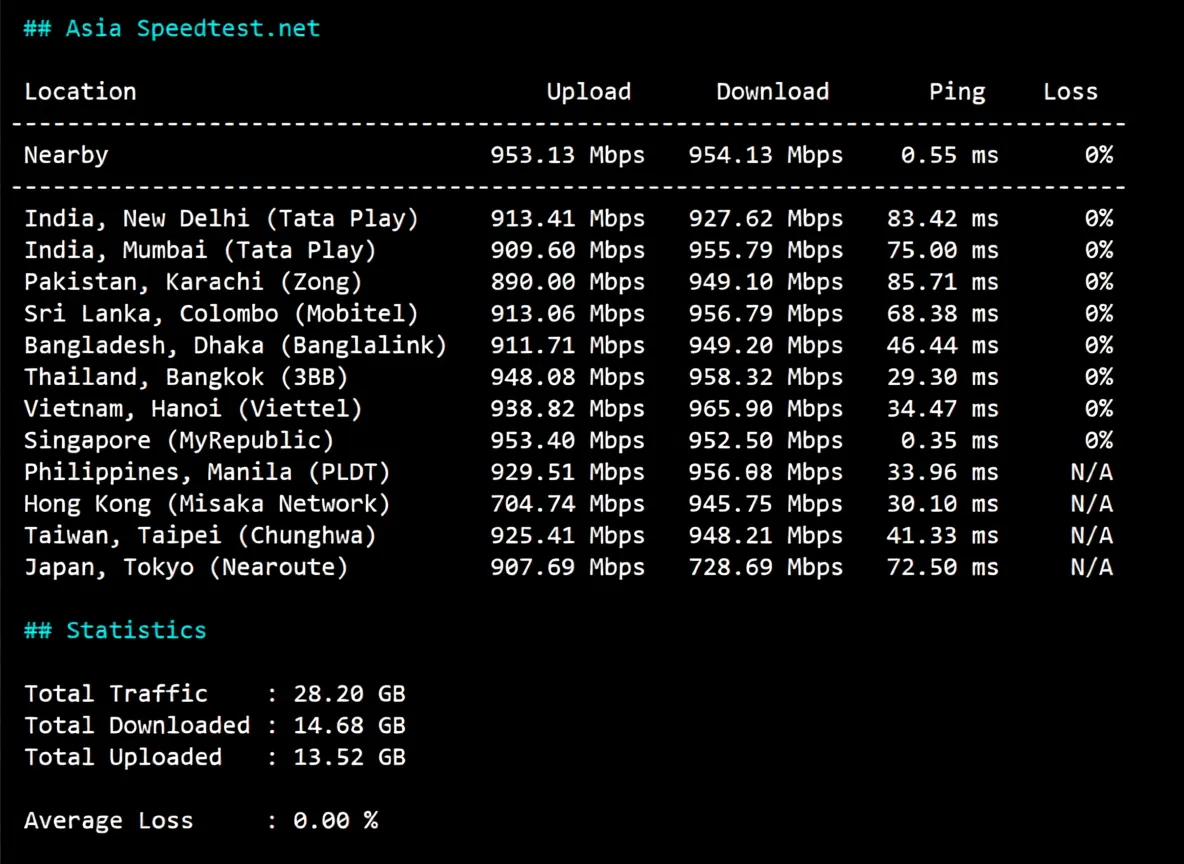Image resolution: width=1184 pixels, height=864 pixels.
Task: Select the India, Mumbai (Tata Play) row
Action: (x=200, y=250)
